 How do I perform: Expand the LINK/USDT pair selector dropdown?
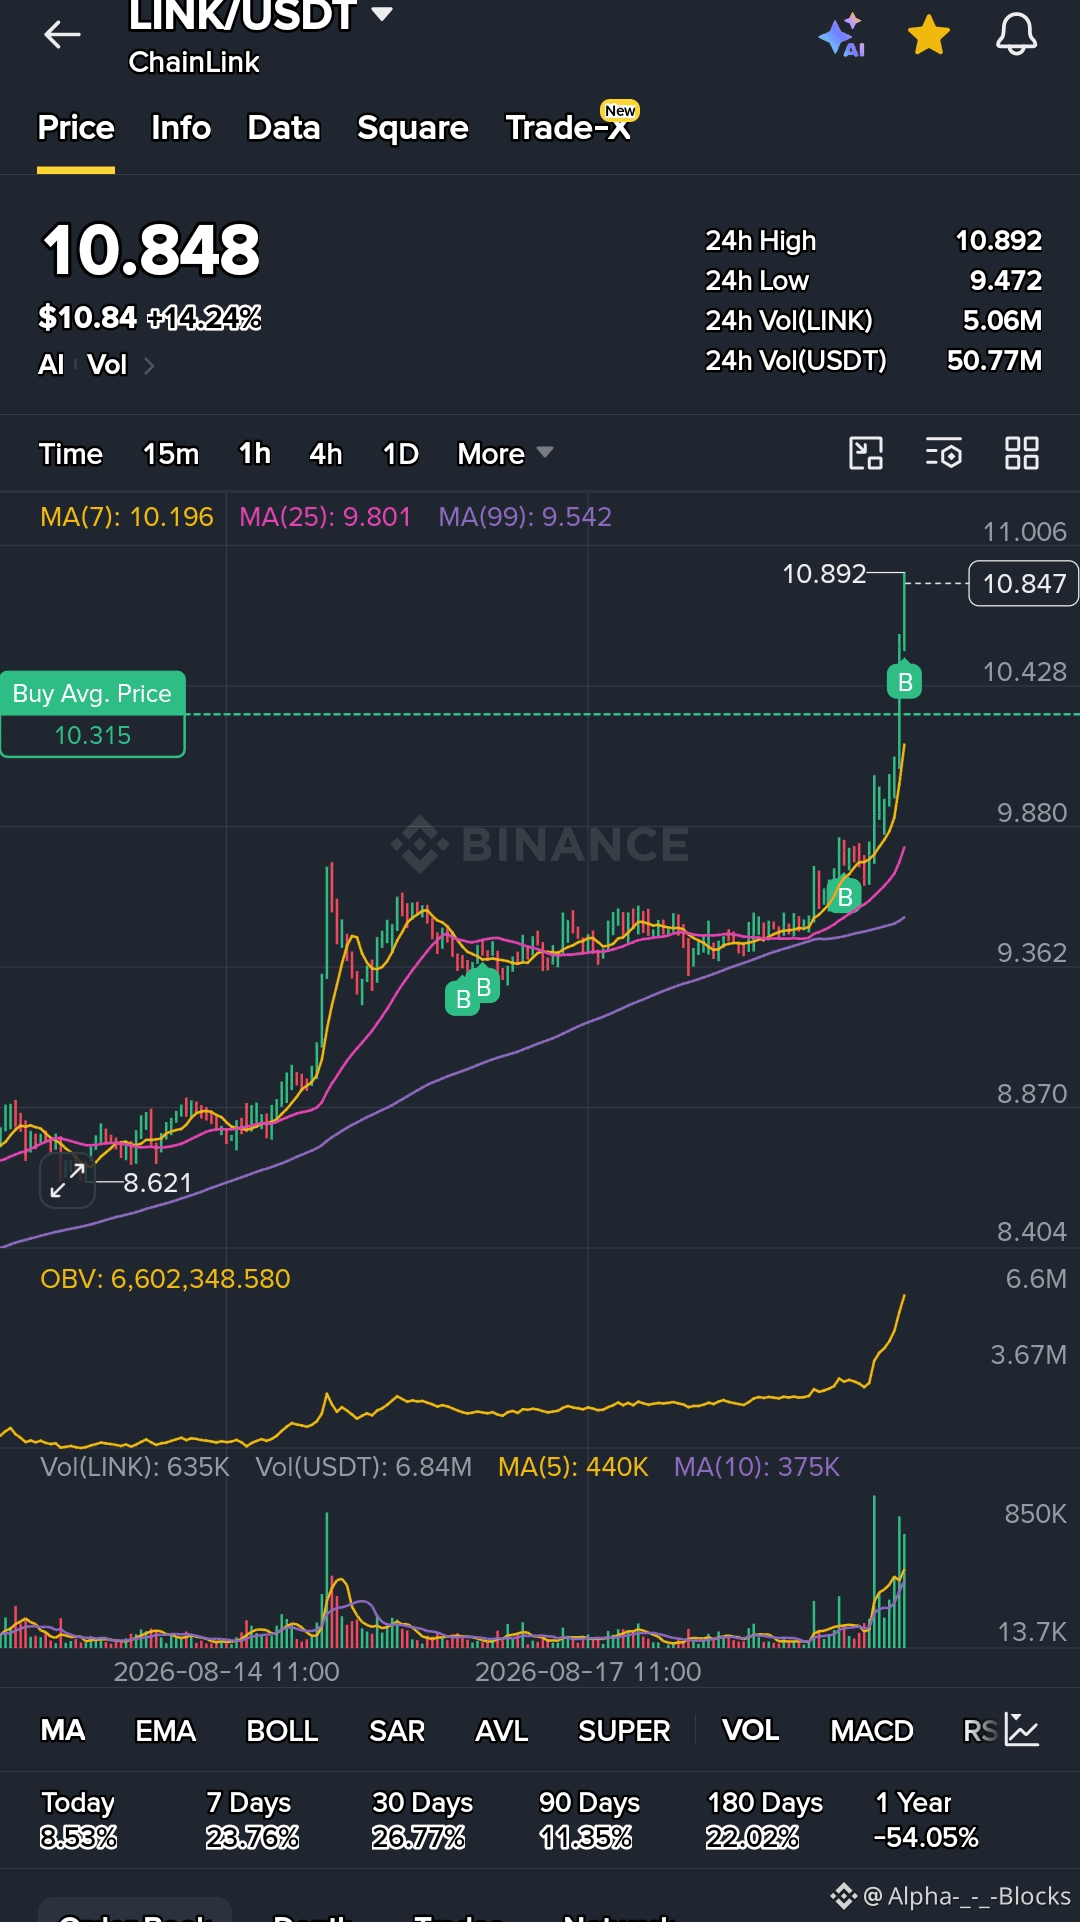(x=381, y=14)
